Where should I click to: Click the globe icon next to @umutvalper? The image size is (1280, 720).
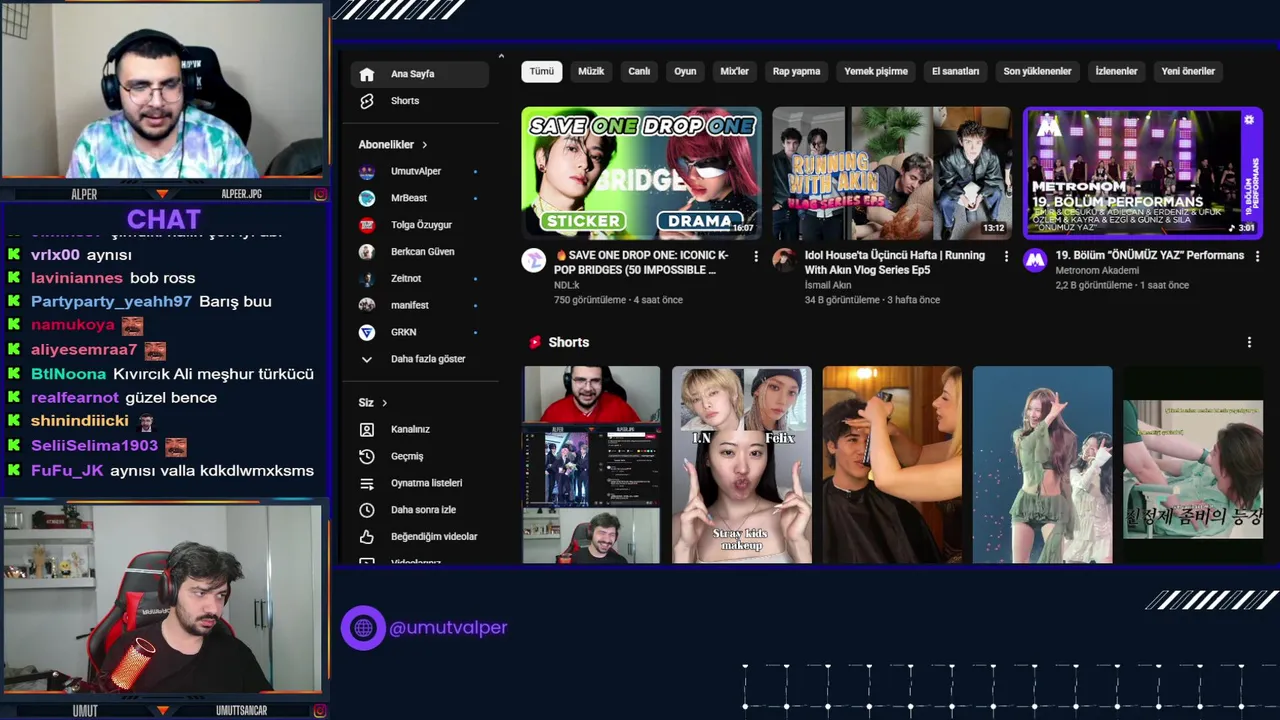pyautogui.click(x=363, y=628)
